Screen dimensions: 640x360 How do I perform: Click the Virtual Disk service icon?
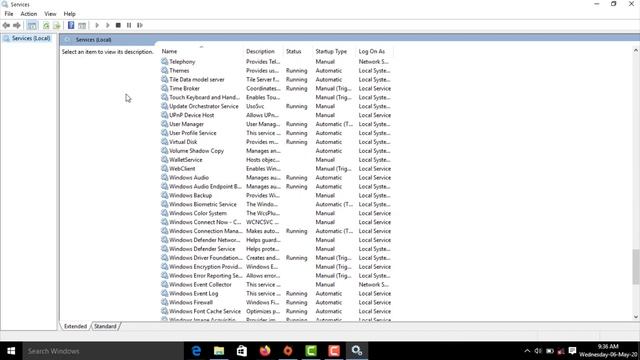point(164,142)
